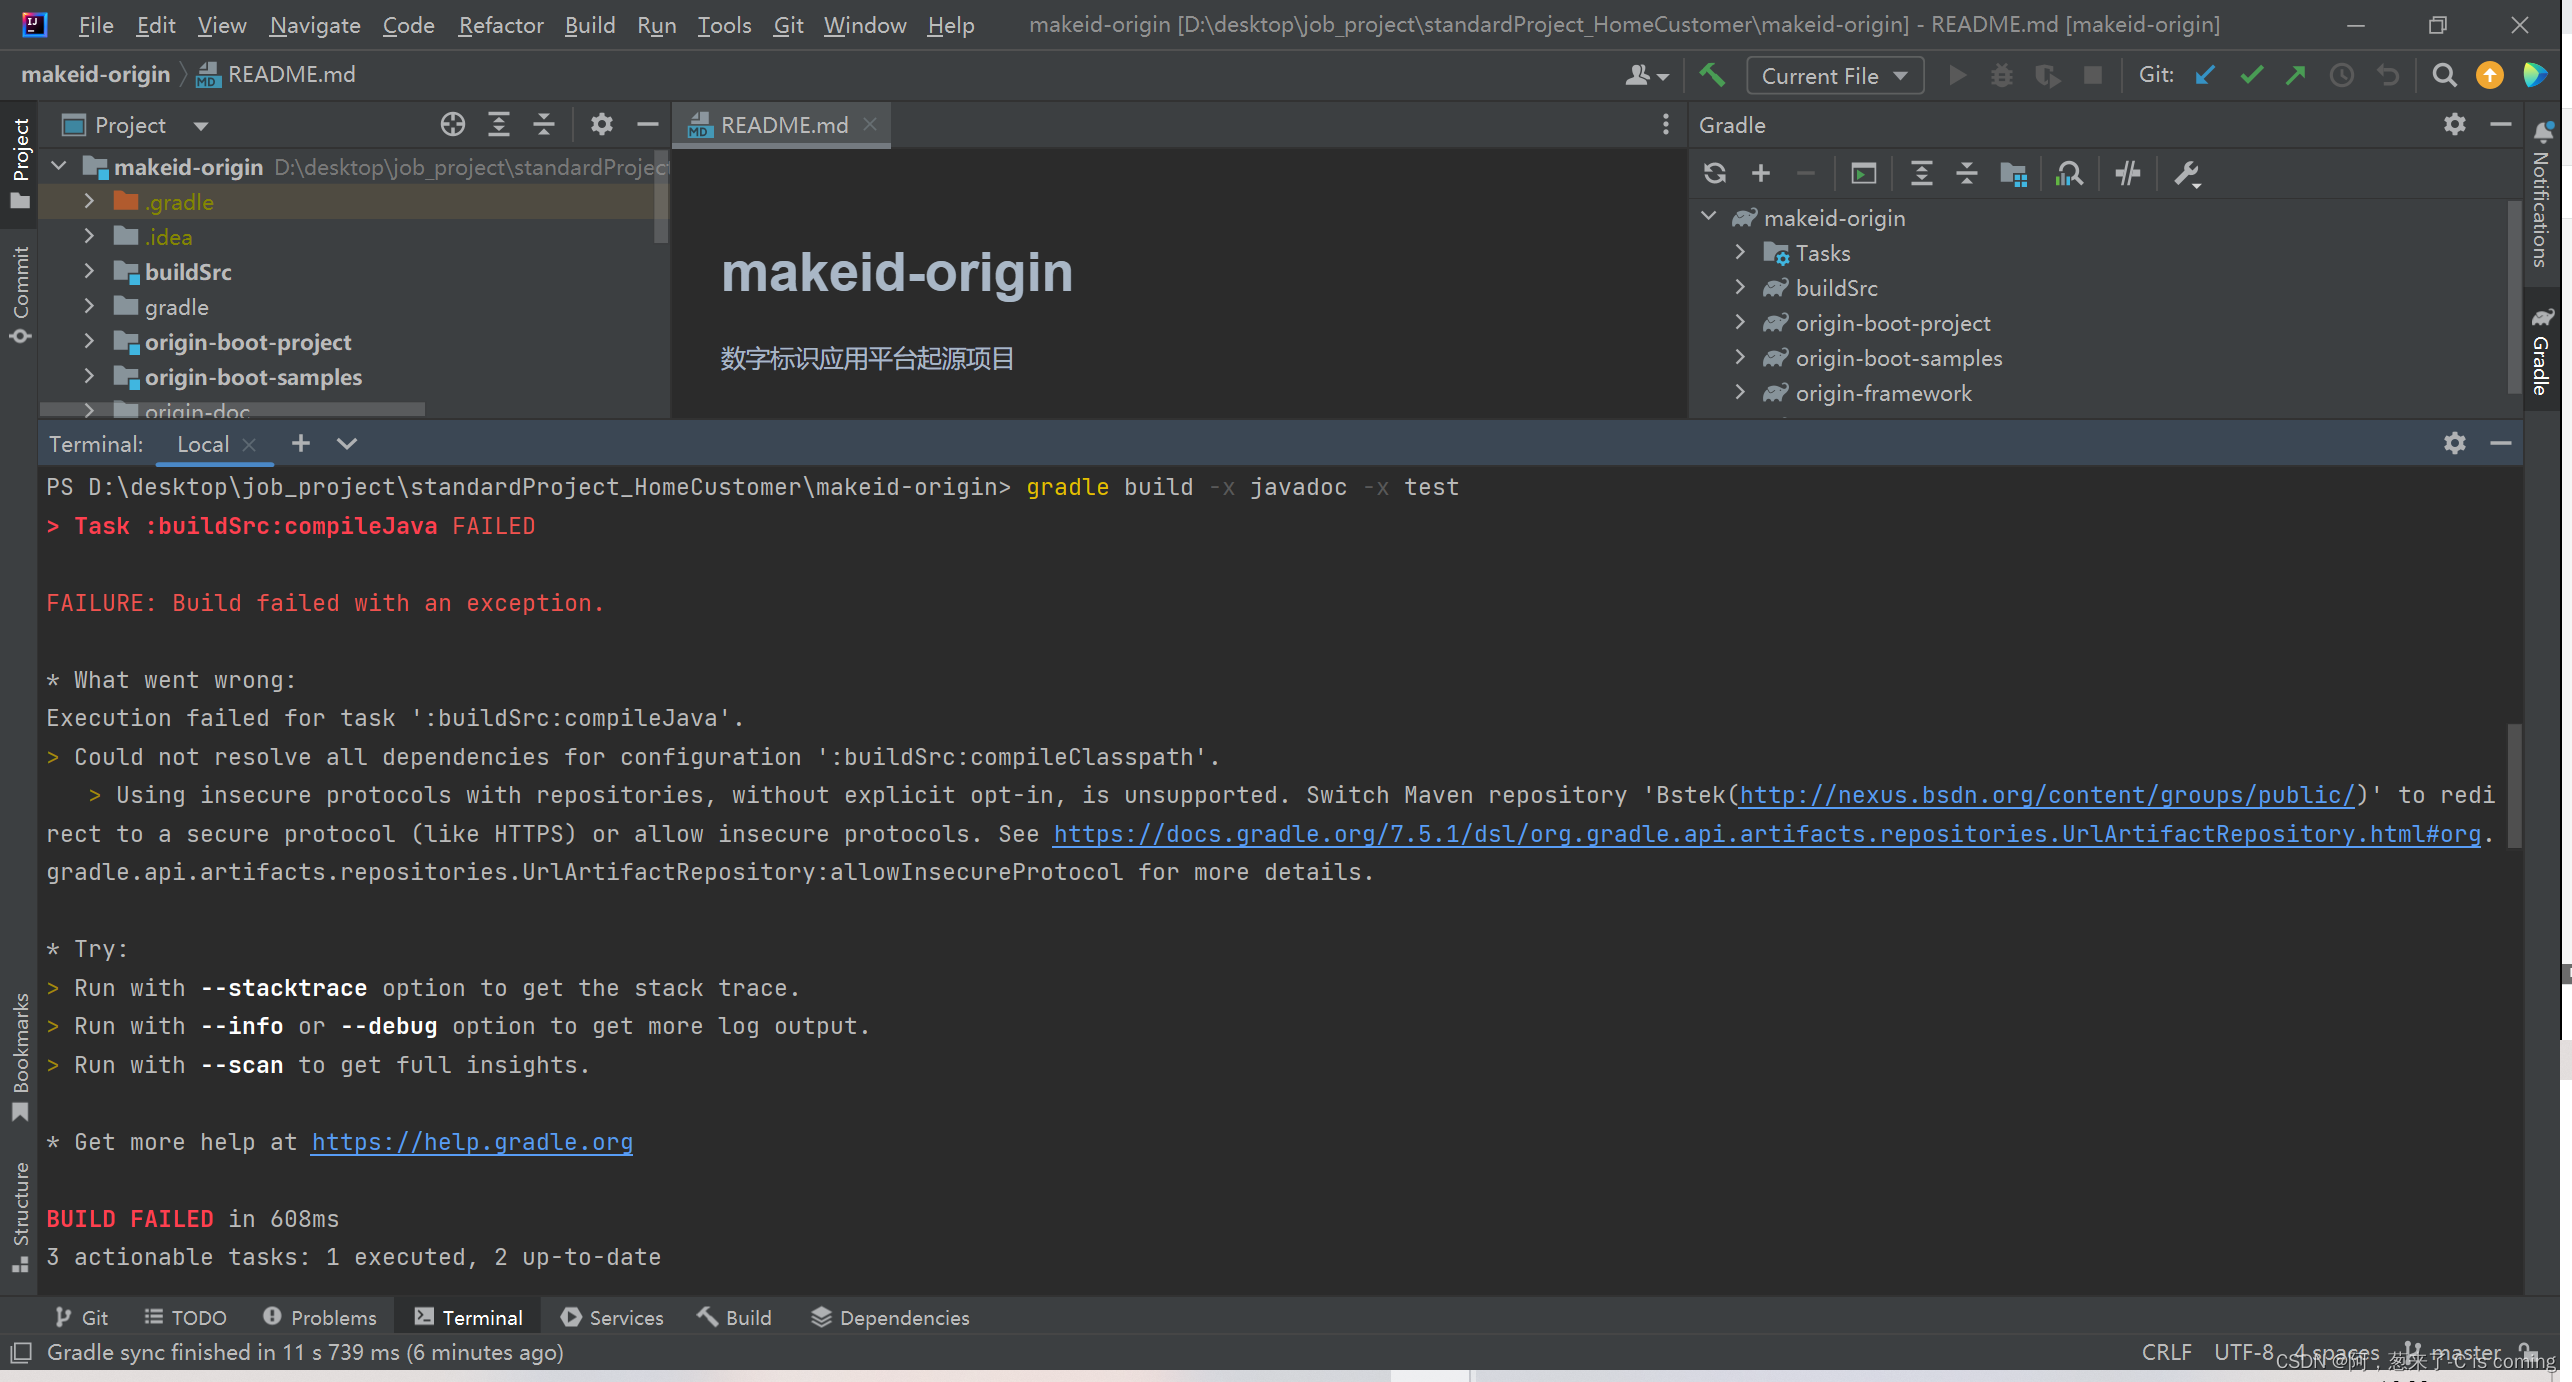Expand all in Project panel
This screenshot has width=2572, height=1382.
click(x=498, y=124)
